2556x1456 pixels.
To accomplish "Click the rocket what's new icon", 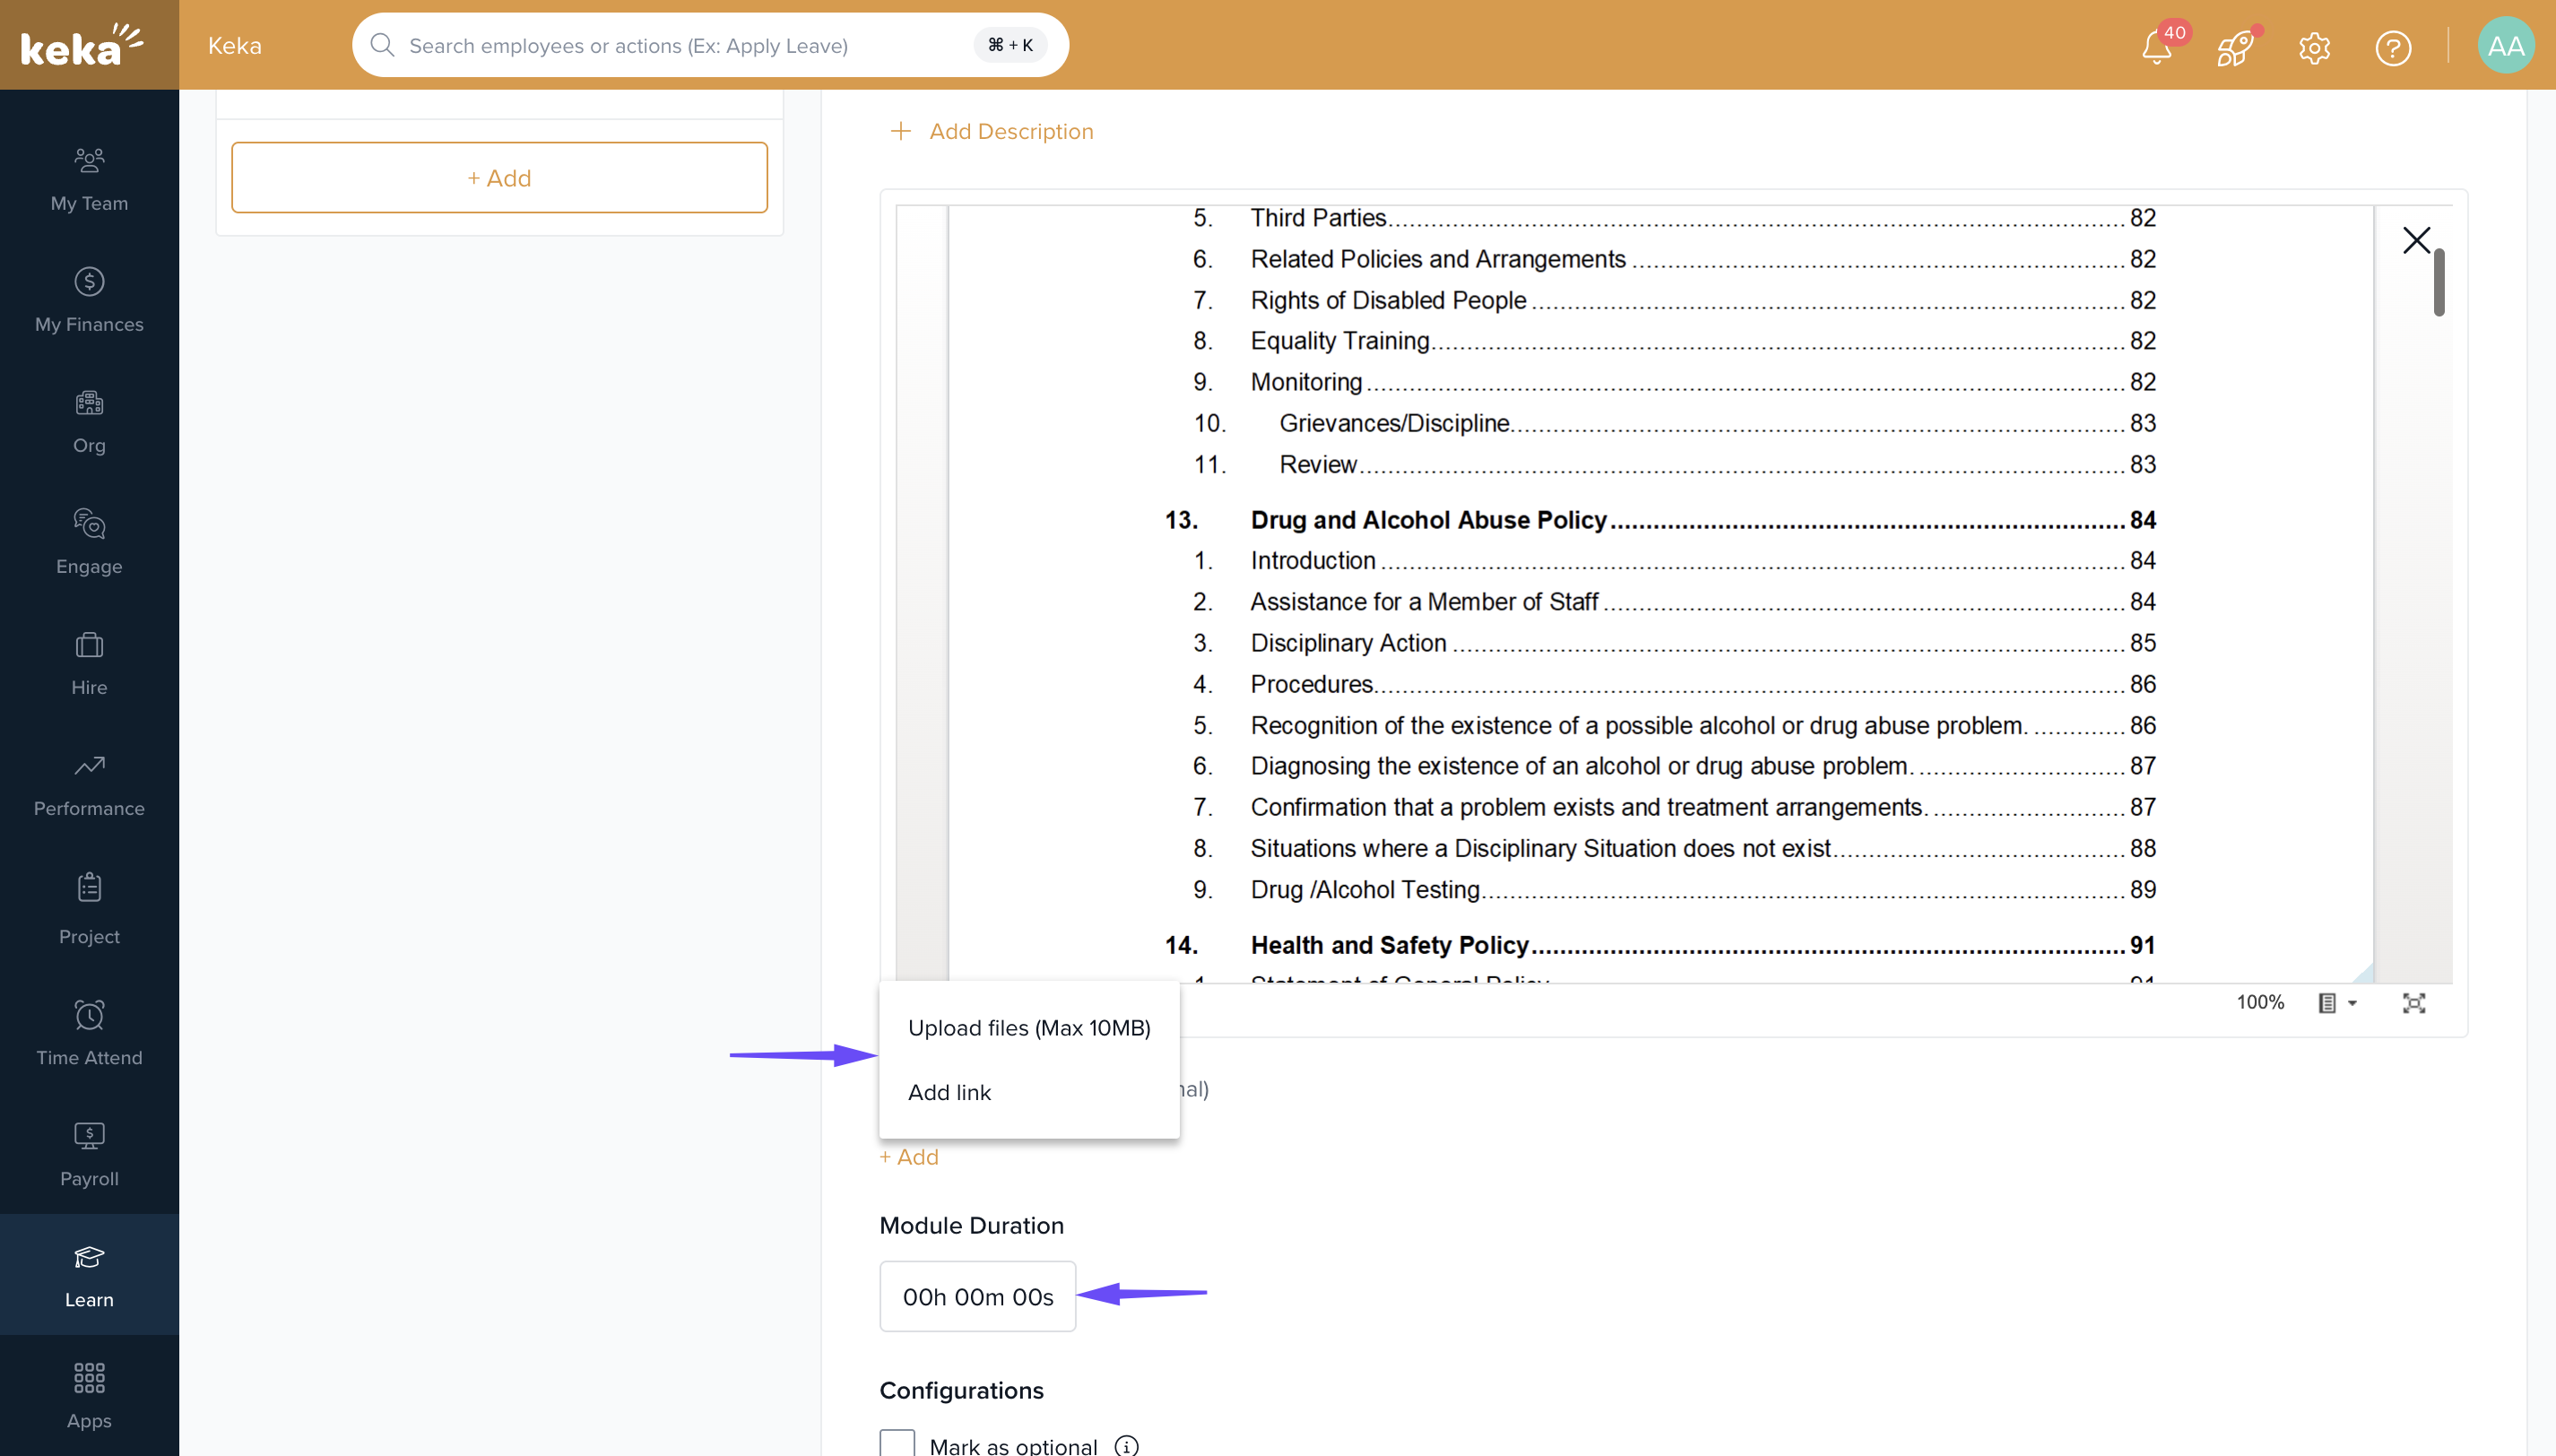I will (2235, 47).
